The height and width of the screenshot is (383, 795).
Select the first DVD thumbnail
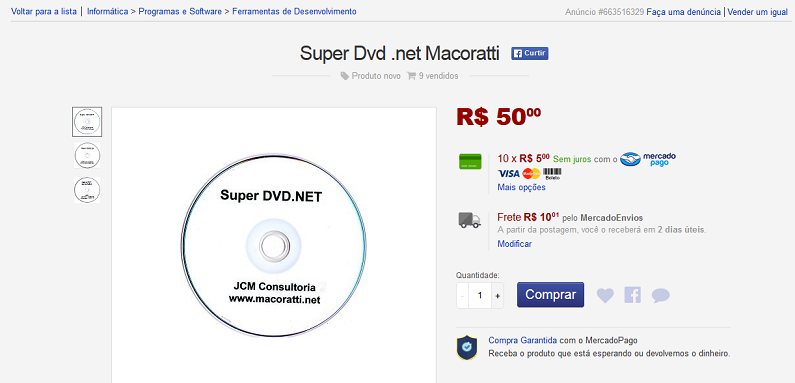[87, 122]
